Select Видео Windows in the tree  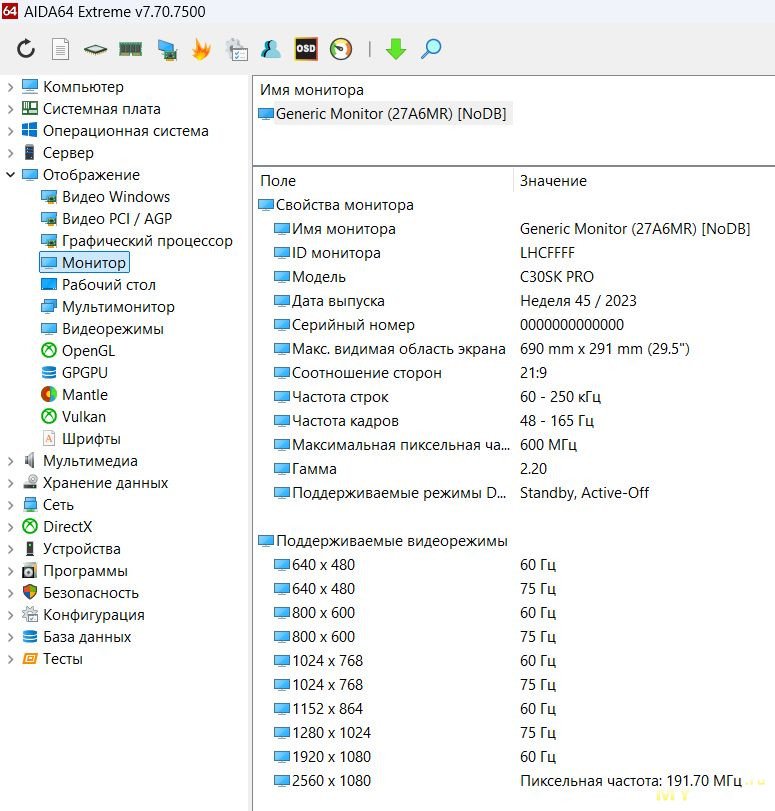tap(116, 197)
